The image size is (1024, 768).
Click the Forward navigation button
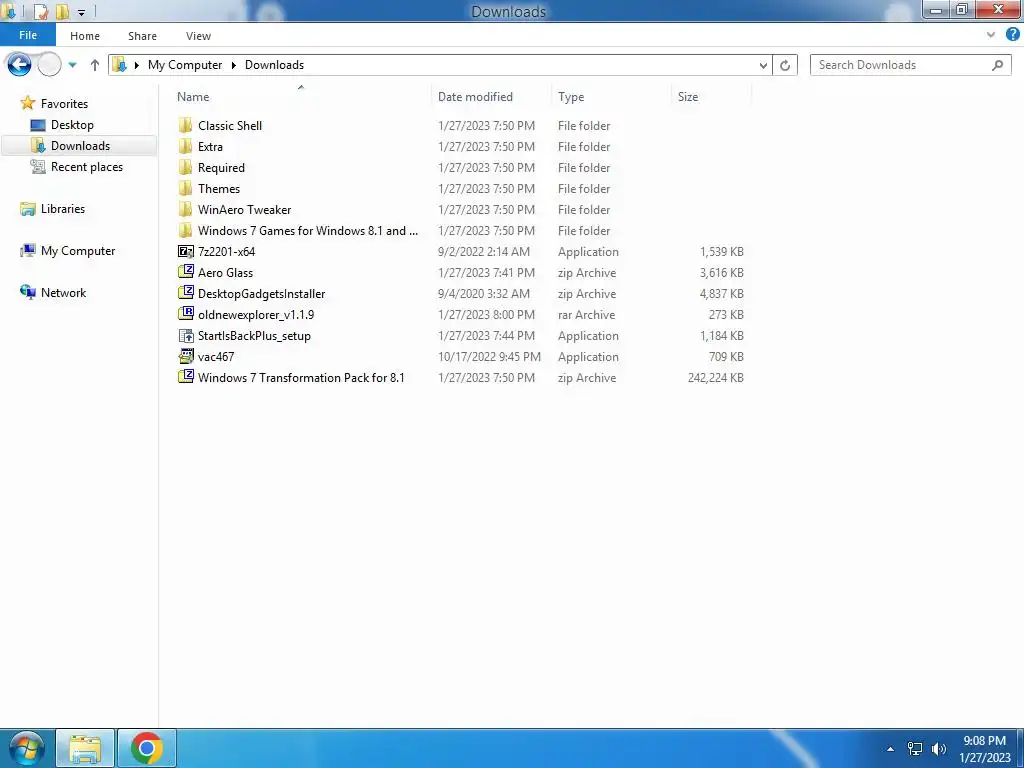pyautogui.click(x=50, y=65)
